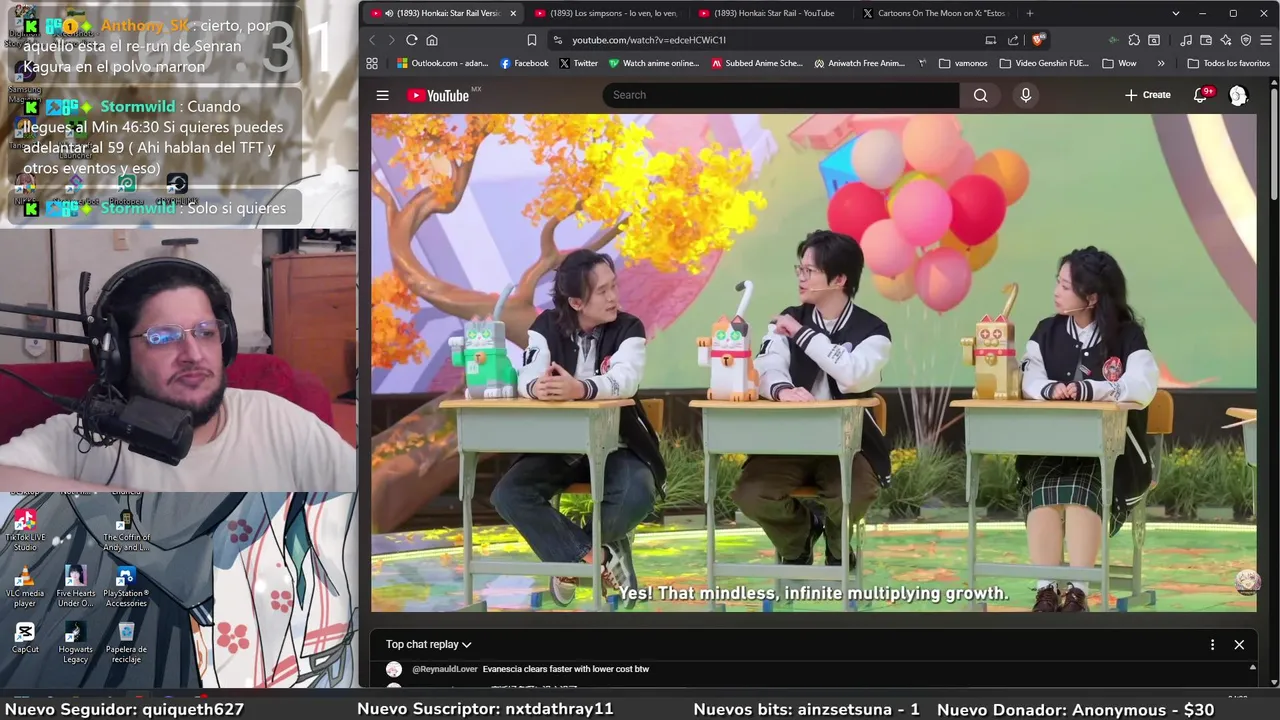Open the Video Genshin FUE bookmarks folder
1280x720 pixels.
pos(1044,63)
